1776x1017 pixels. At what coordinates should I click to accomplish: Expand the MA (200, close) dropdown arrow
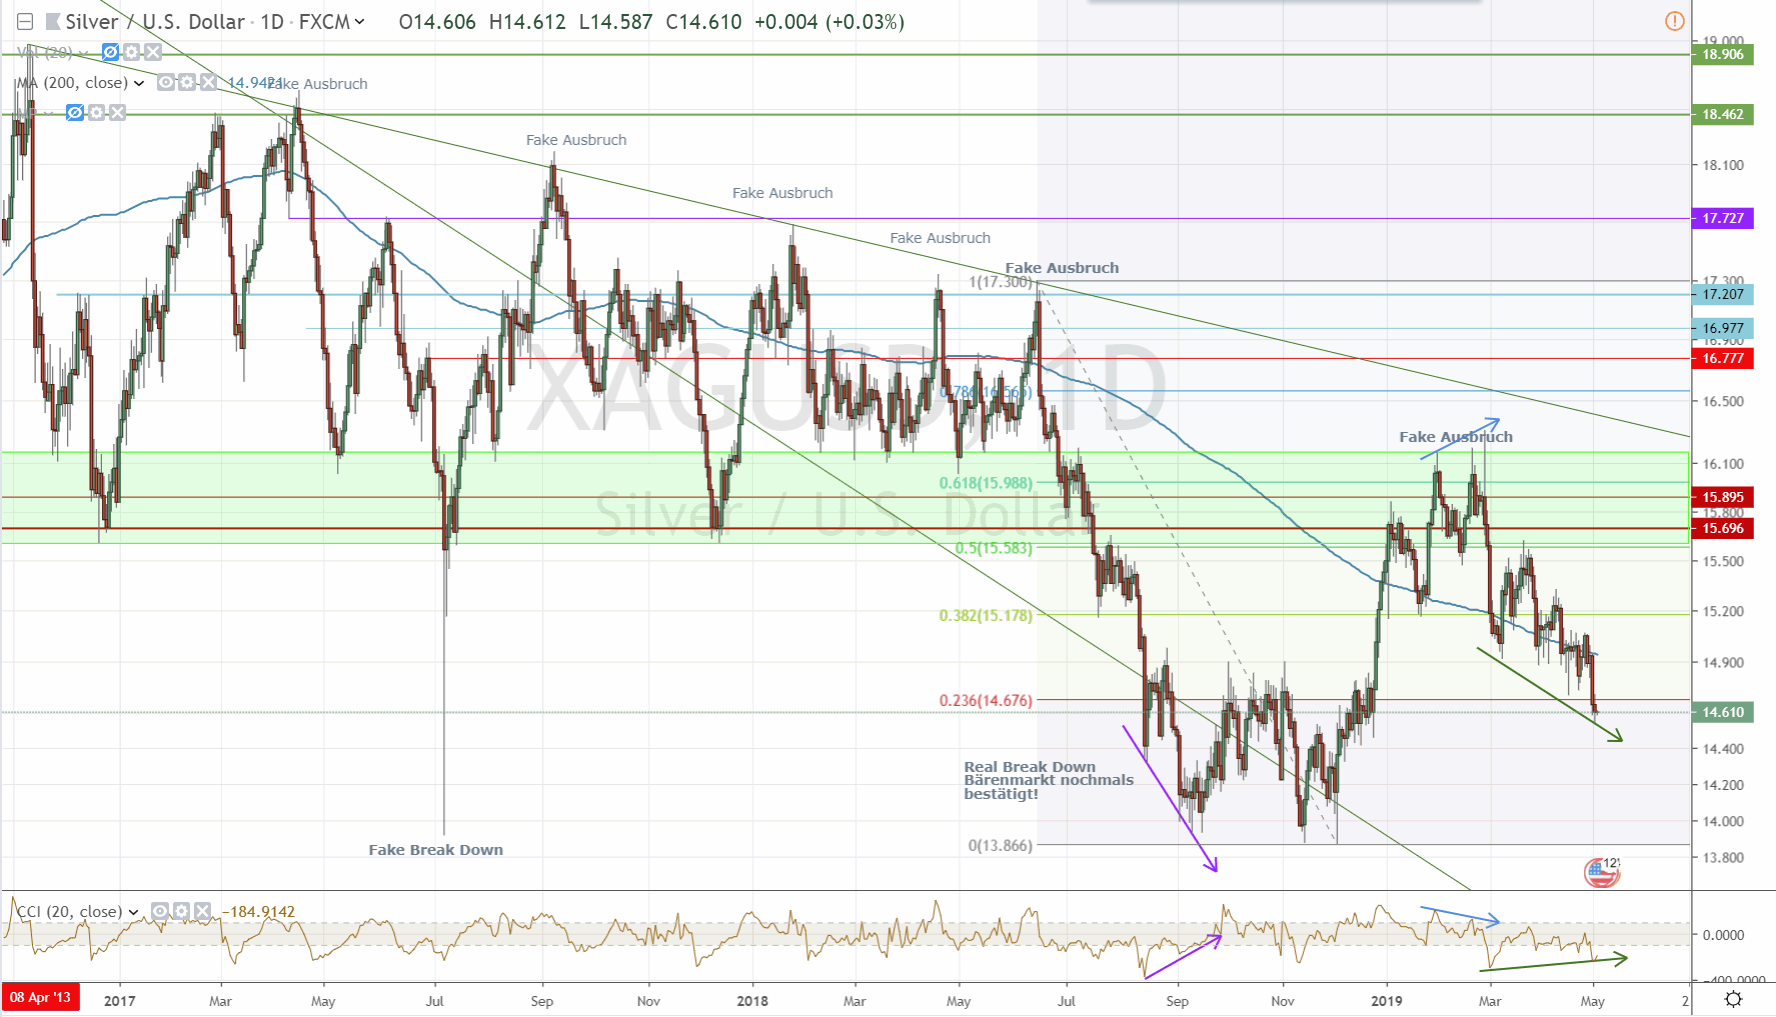139,83
